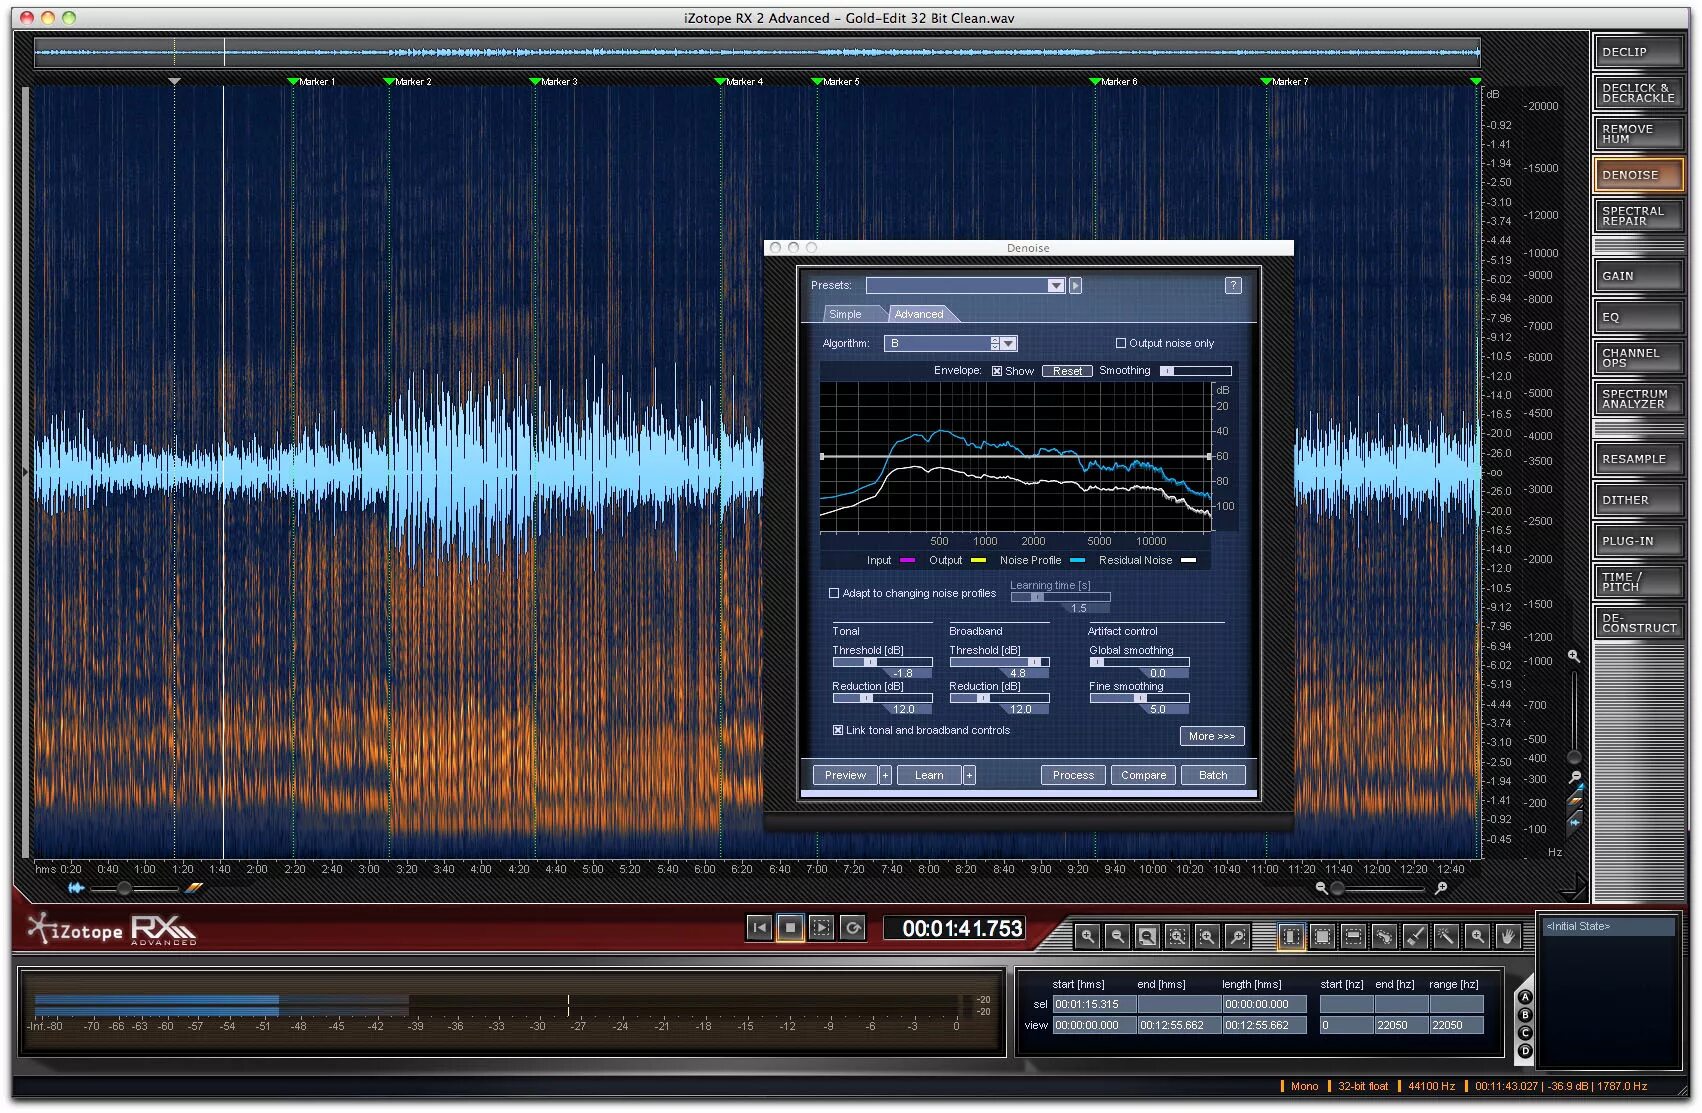This screenshot has width=1702, height=1113.
Task: Open the Presets dropdown in Denoise
Action: [x=966, y=285]
